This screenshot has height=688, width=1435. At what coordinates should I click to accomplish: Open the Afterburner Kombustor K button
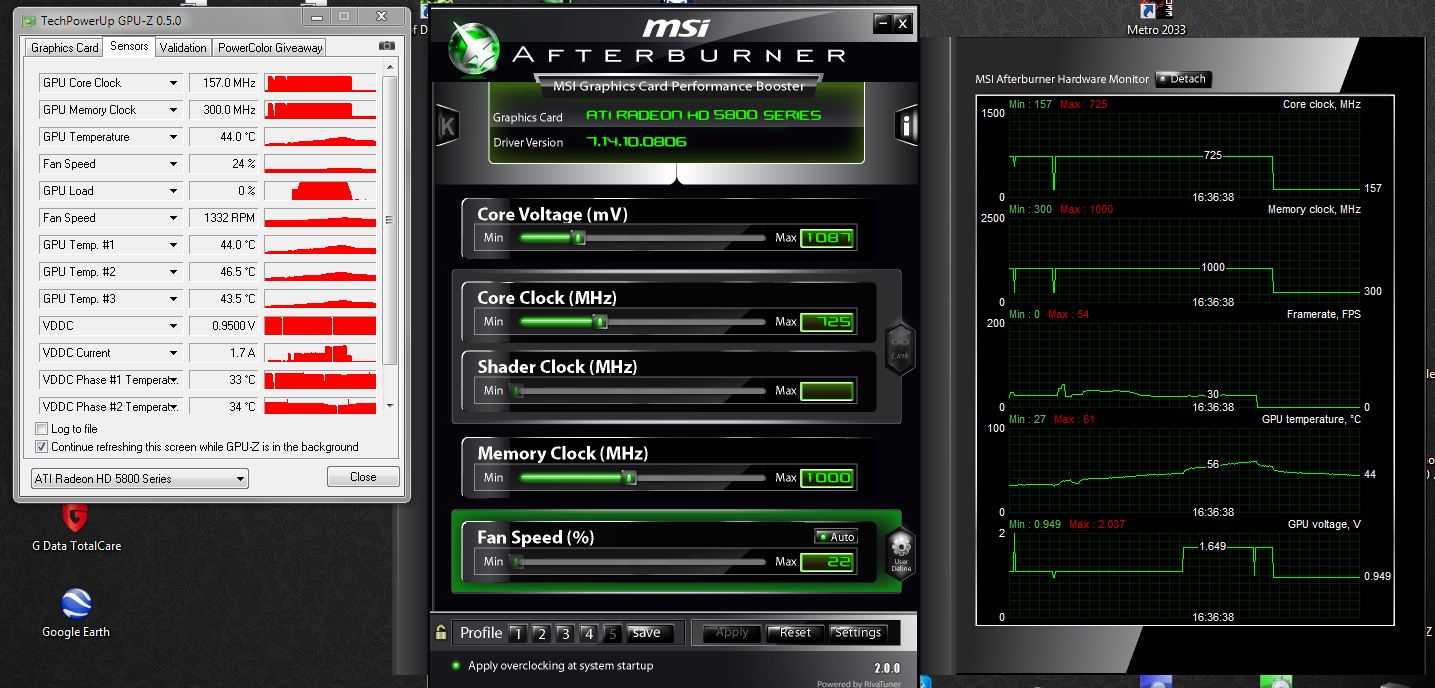point(447,127)
